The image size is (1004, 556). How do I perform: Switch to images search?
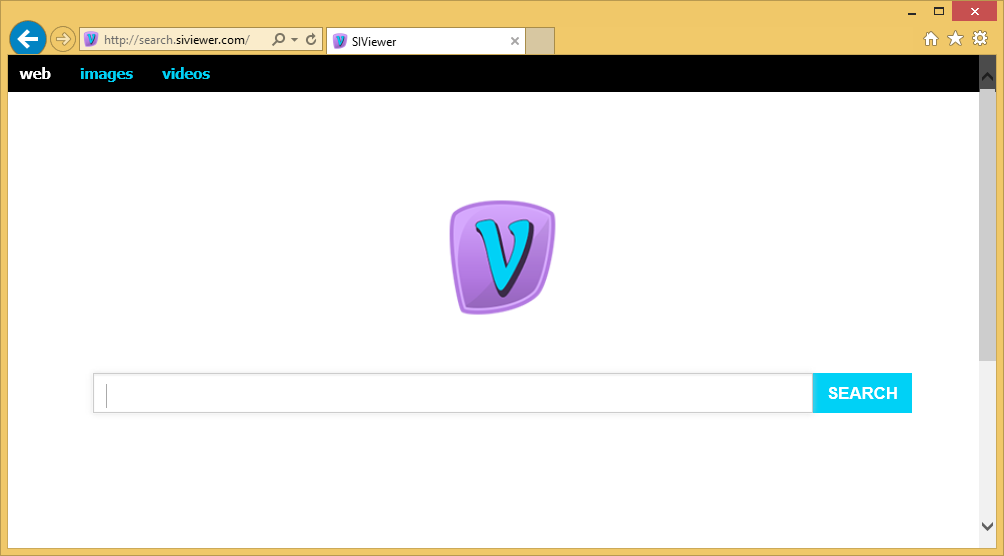pos(106,74)
